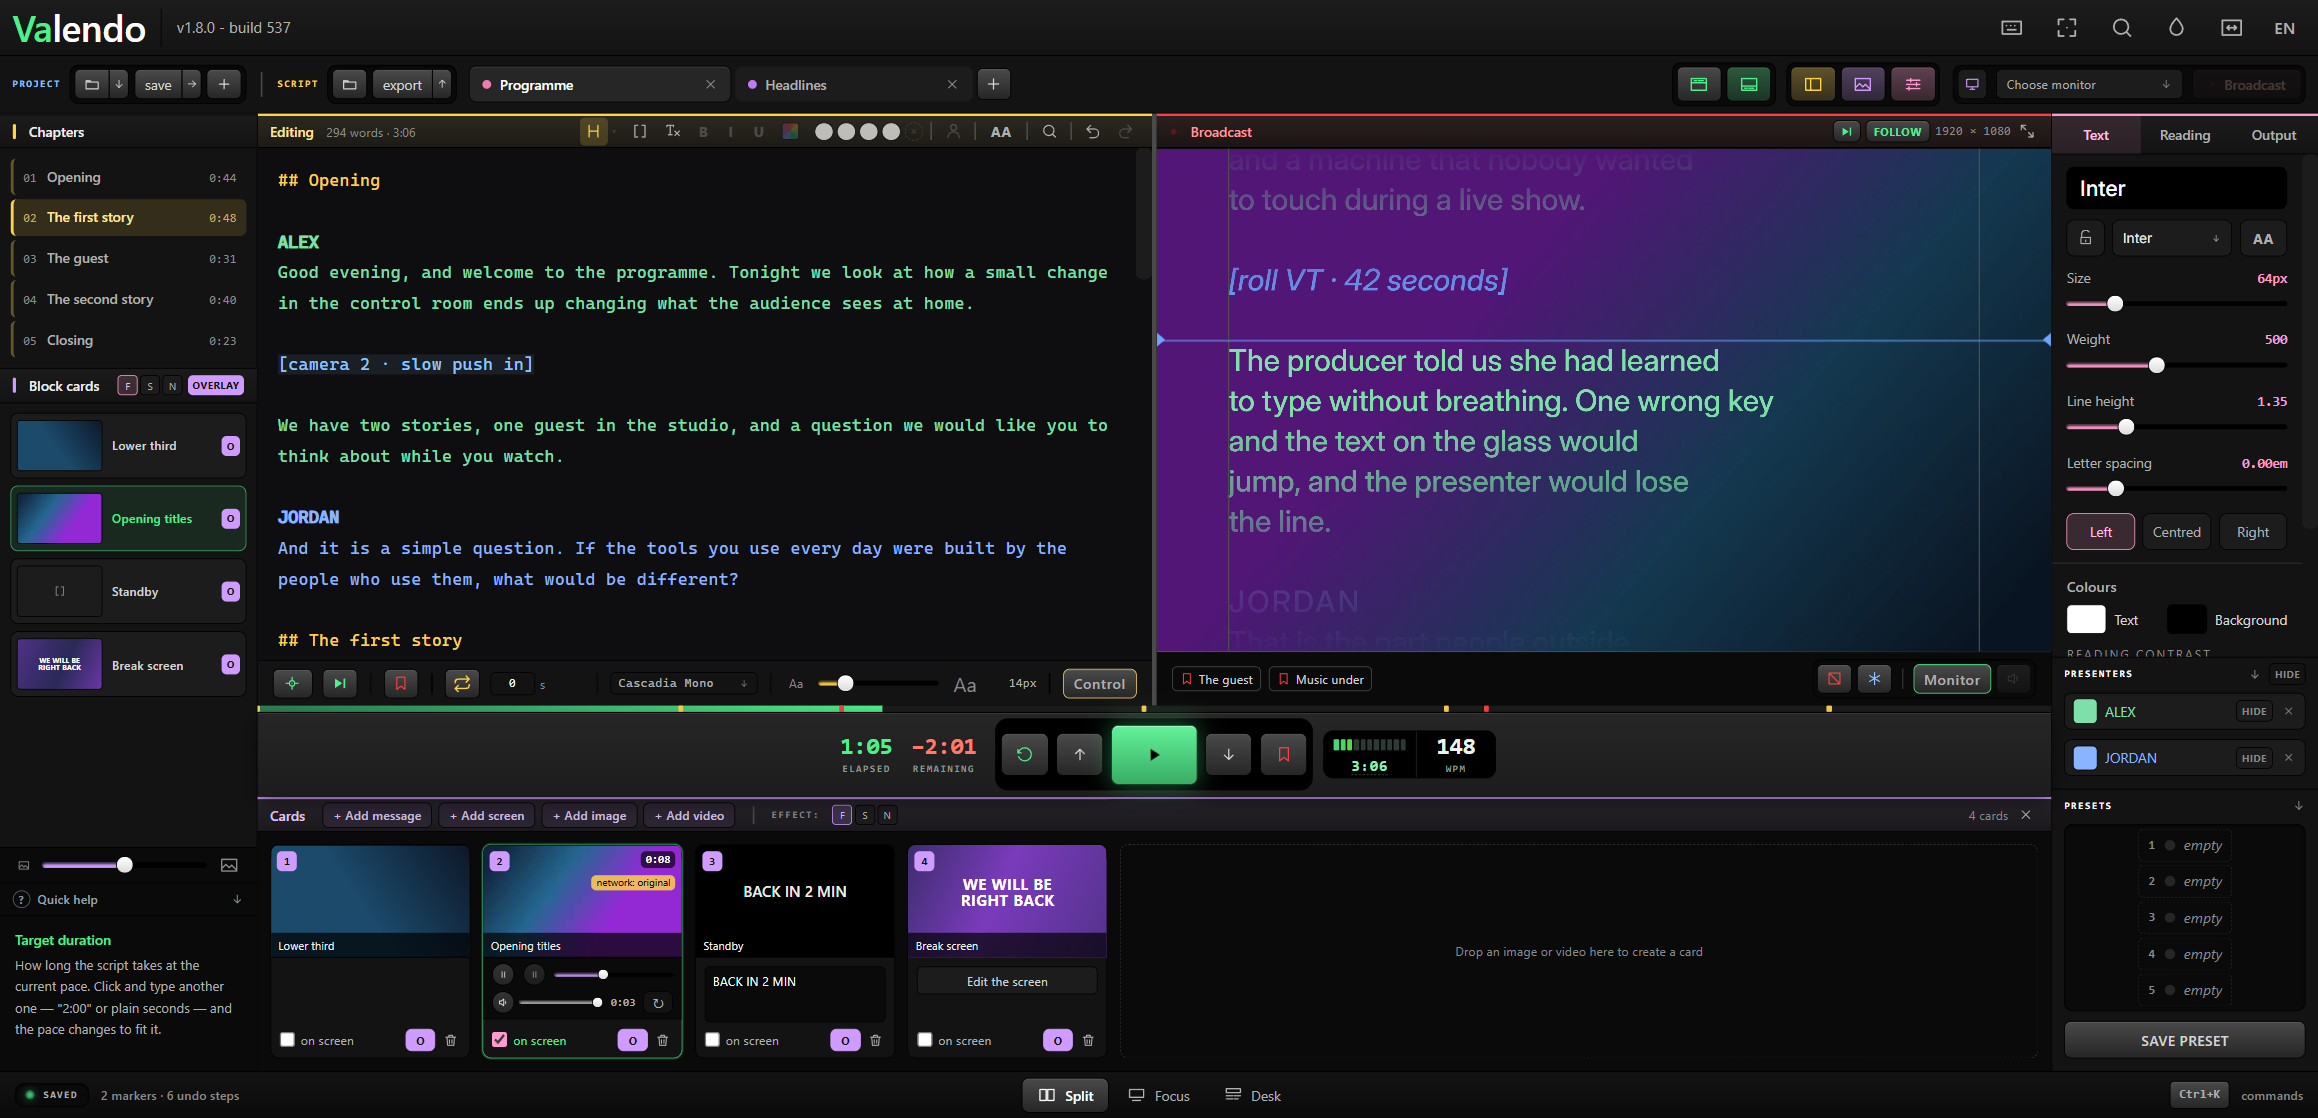Open the Choose monitor dropdown
This screenshot has width=2318, height=1118.
click(x=2088, y=85)
